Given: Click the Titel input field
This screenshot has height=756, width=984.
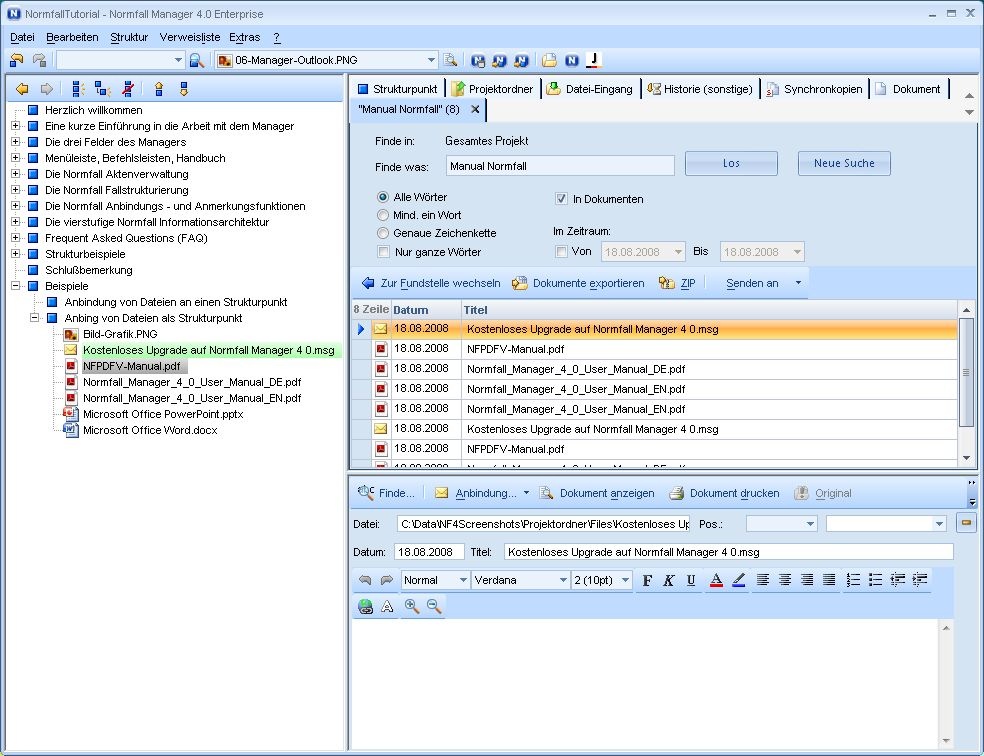Looking at the screenshot, I should [729, 552].
